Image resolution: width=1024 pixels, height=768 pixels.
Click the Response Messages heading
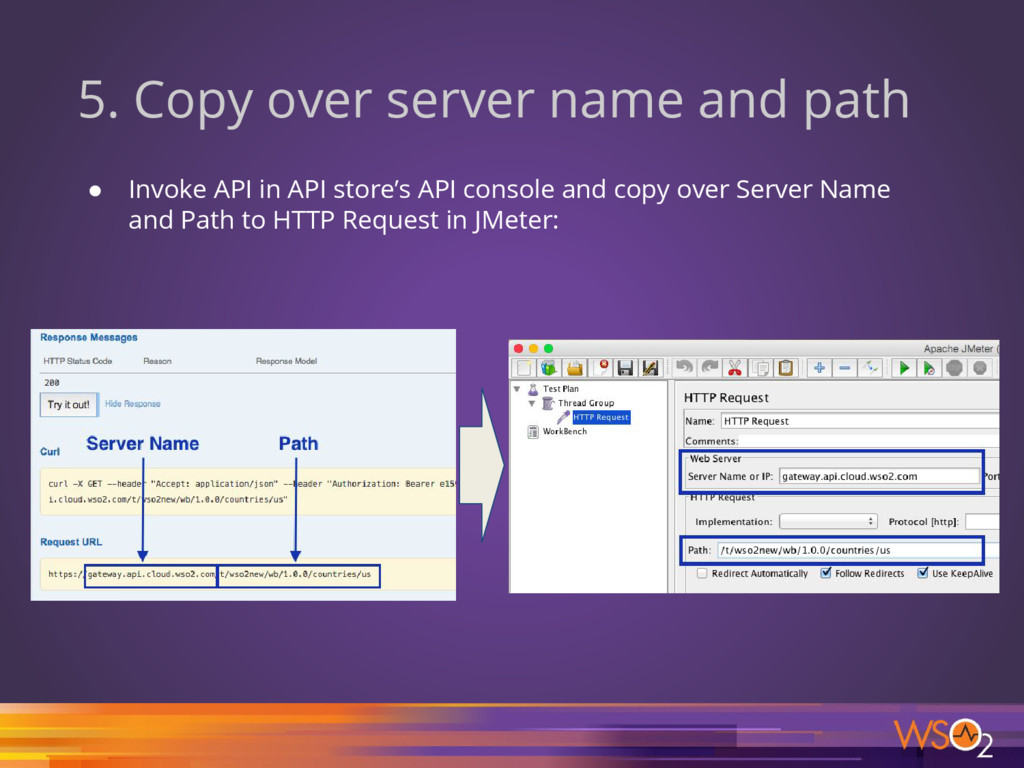(89, 338)
